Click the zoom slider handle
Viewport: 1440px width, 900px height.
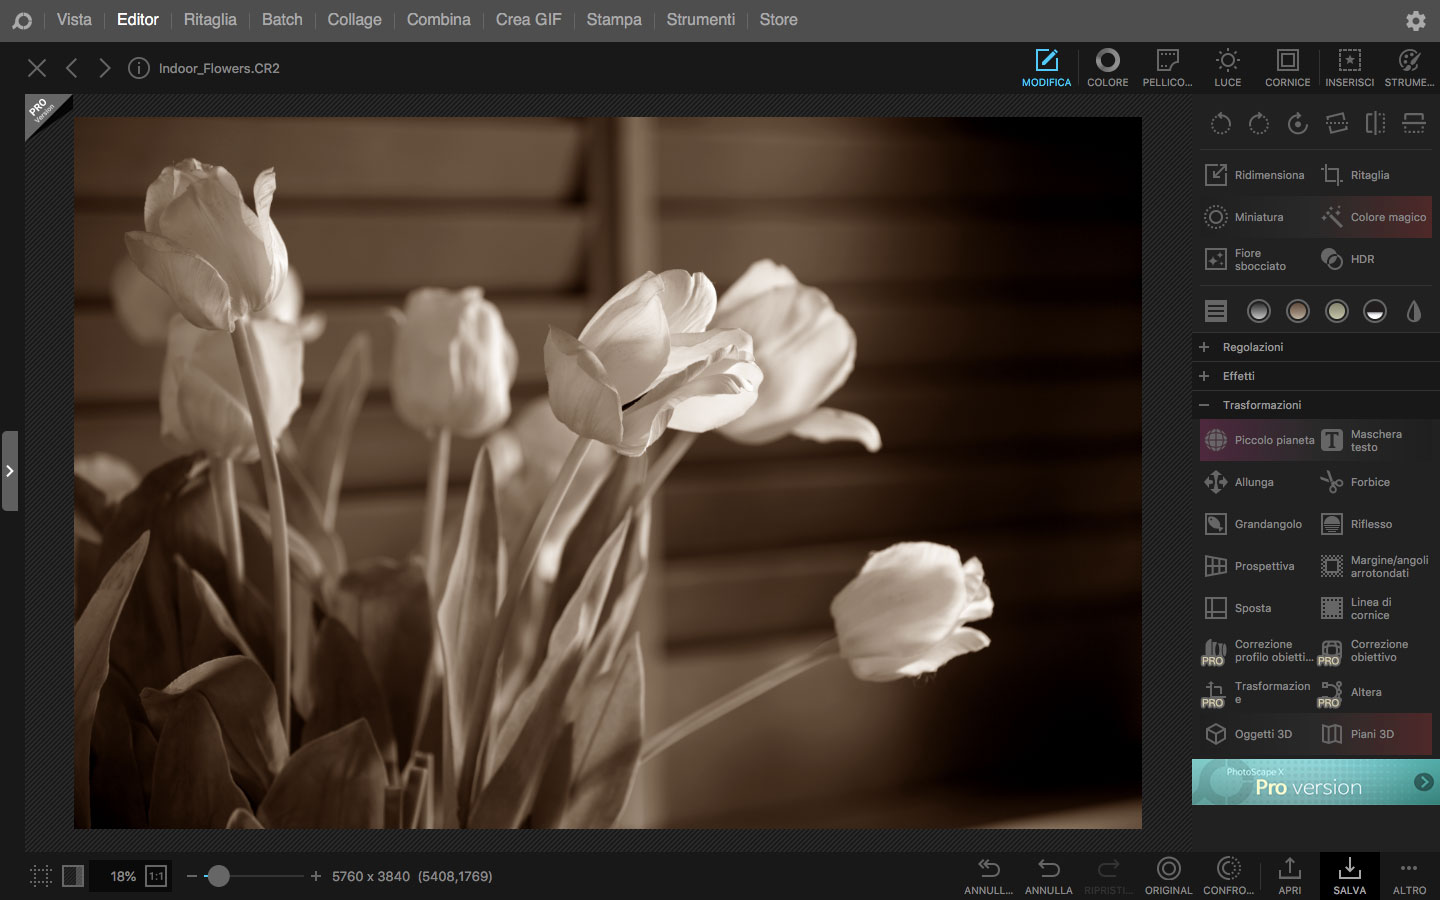pos(219,876)
